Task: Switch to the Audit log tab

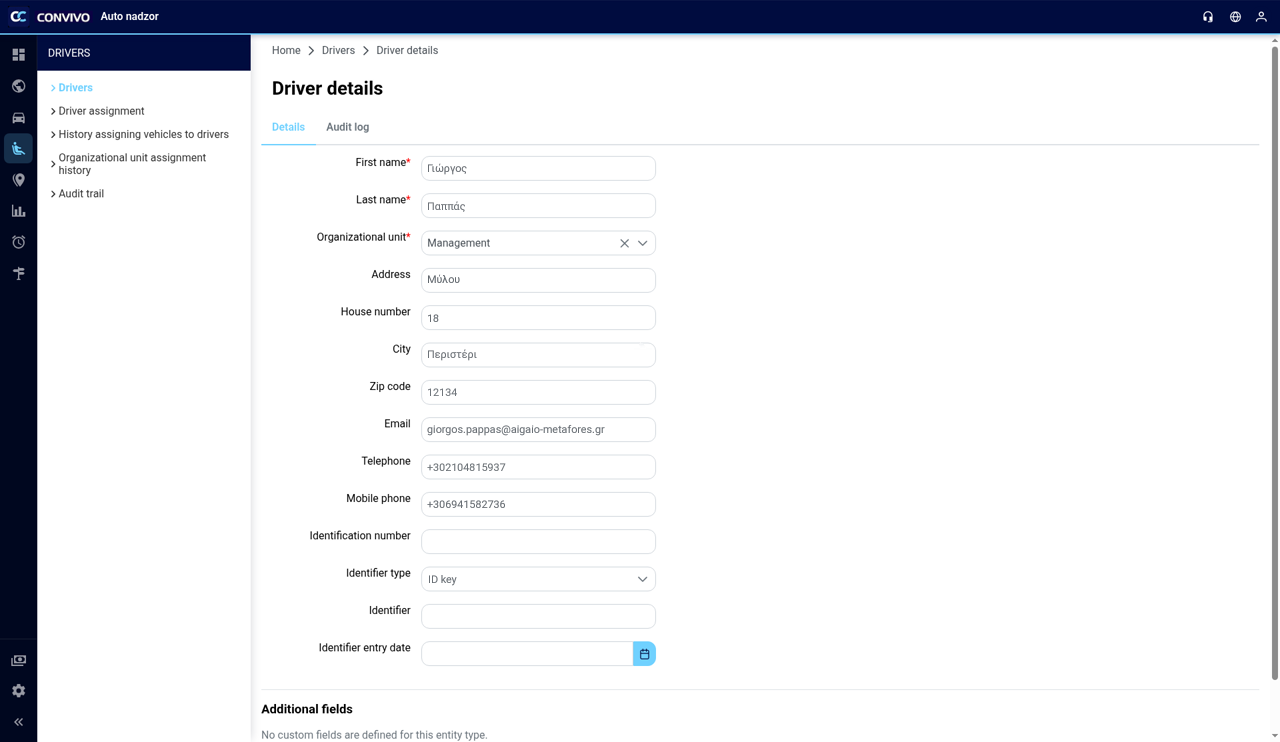Action: pos(347,127)
